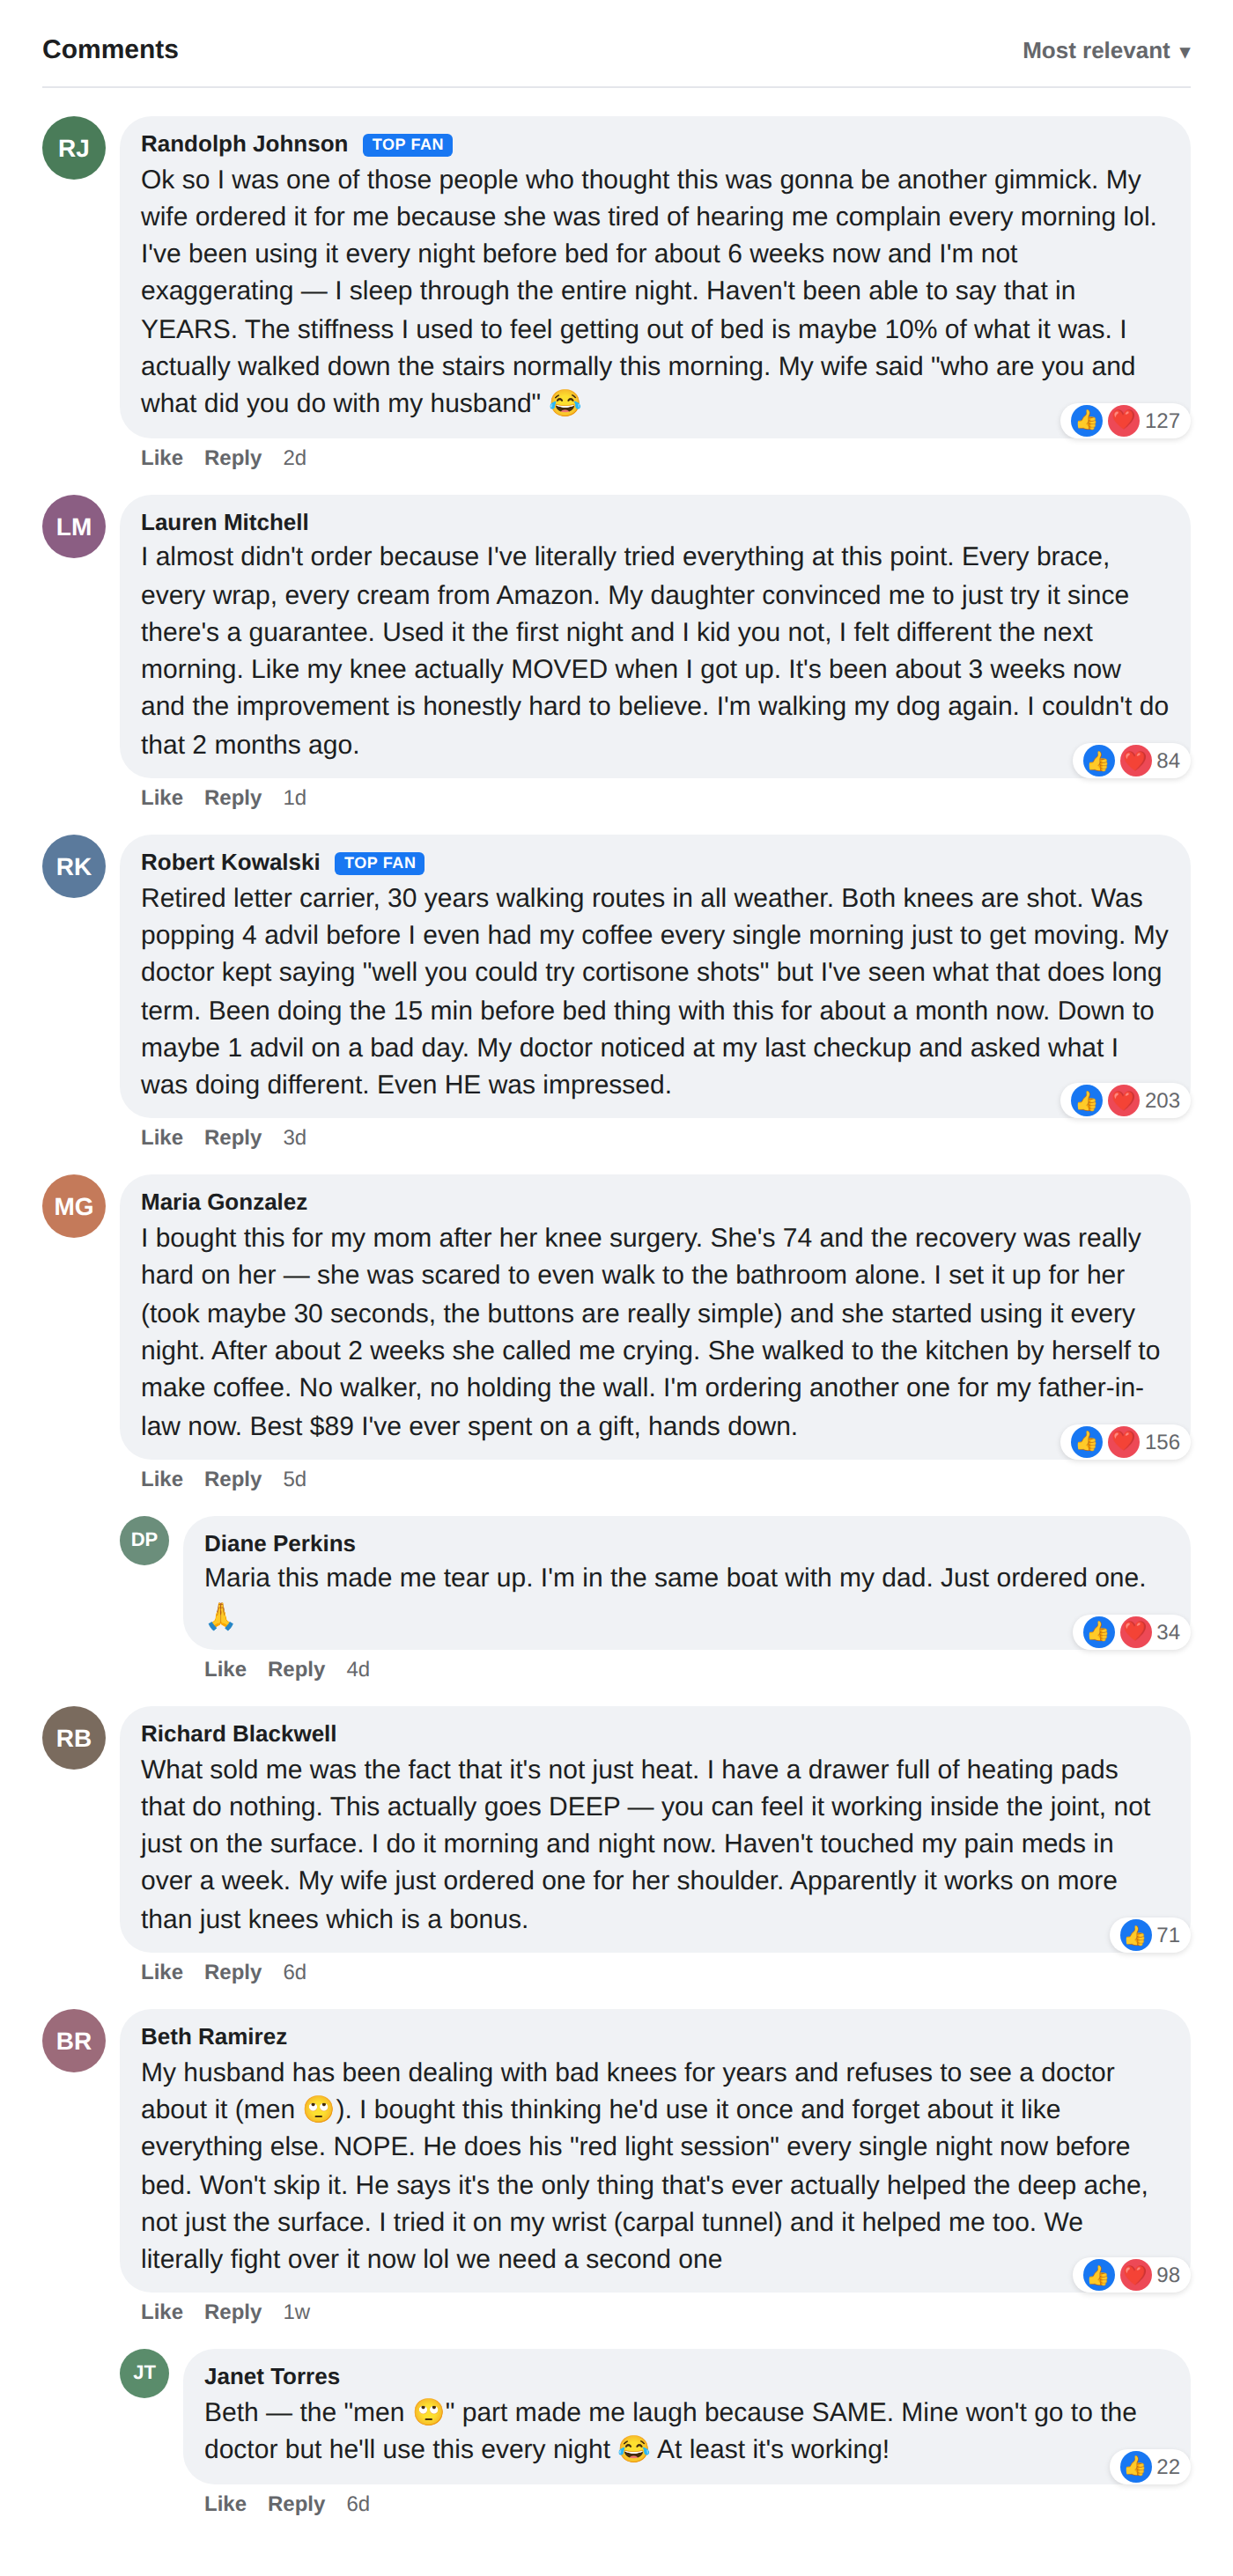Screen dimensions: 1233x2576
Task: View reactions on Randolph Johnson's comment (127)
Action: pyautogui.click(x=1125, y=421)
